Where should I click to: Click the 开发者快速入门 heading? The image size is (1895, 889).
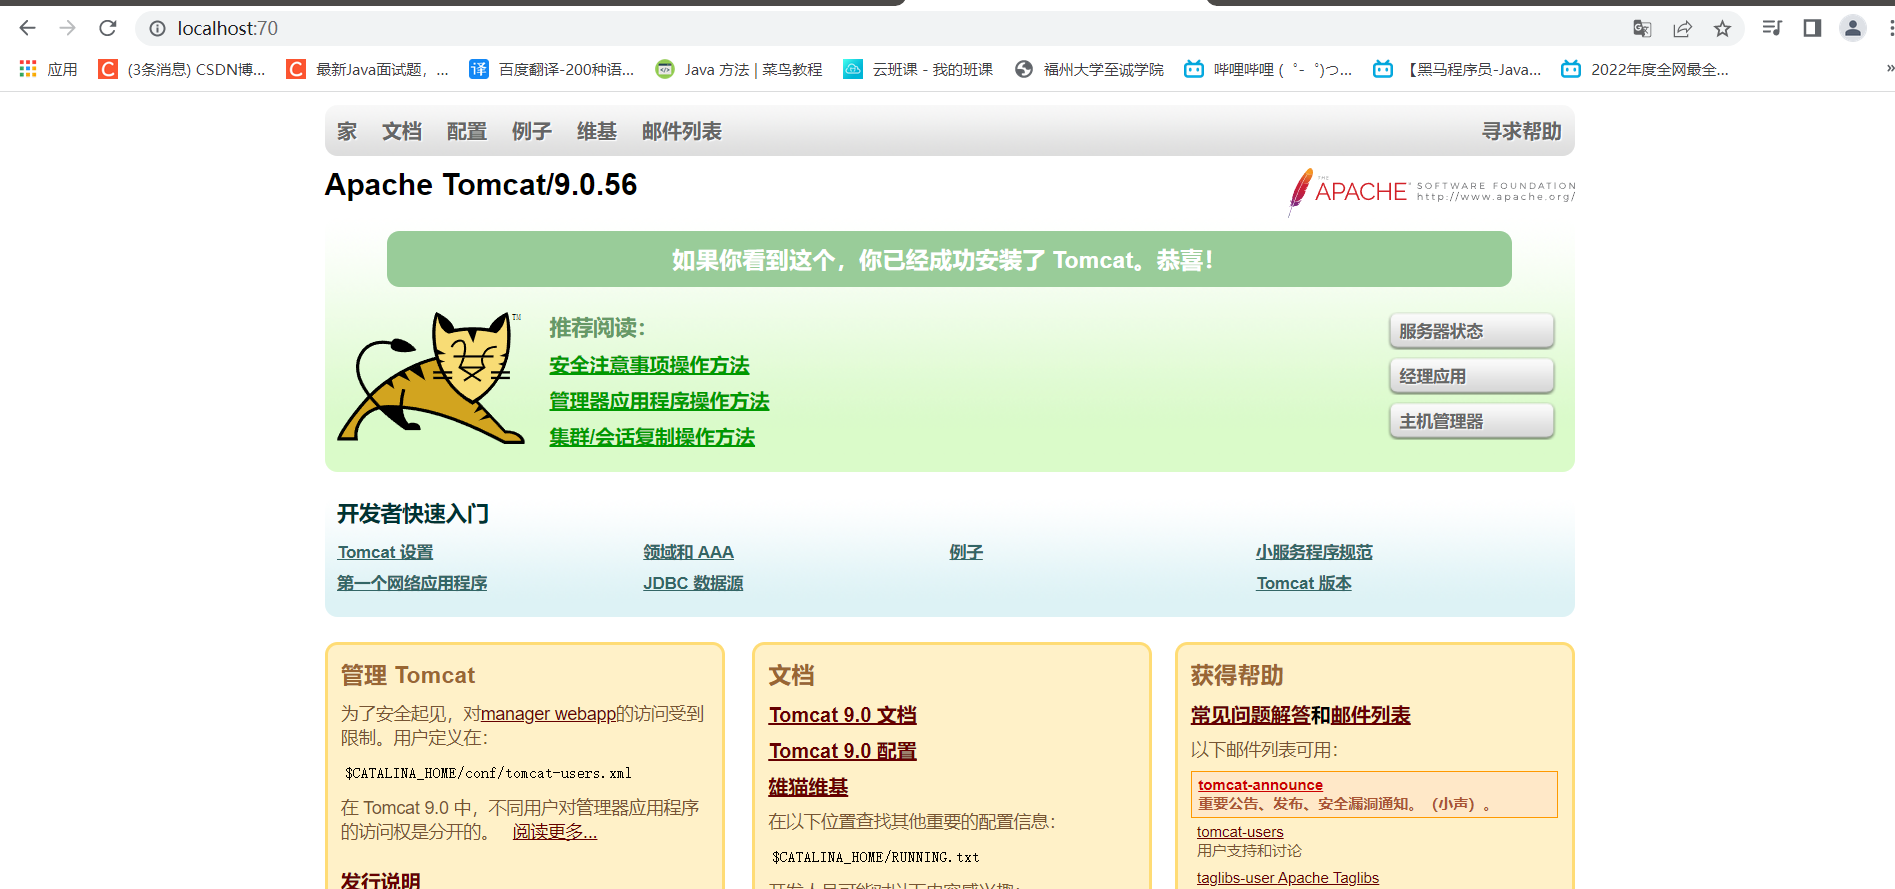coord(413,514)
